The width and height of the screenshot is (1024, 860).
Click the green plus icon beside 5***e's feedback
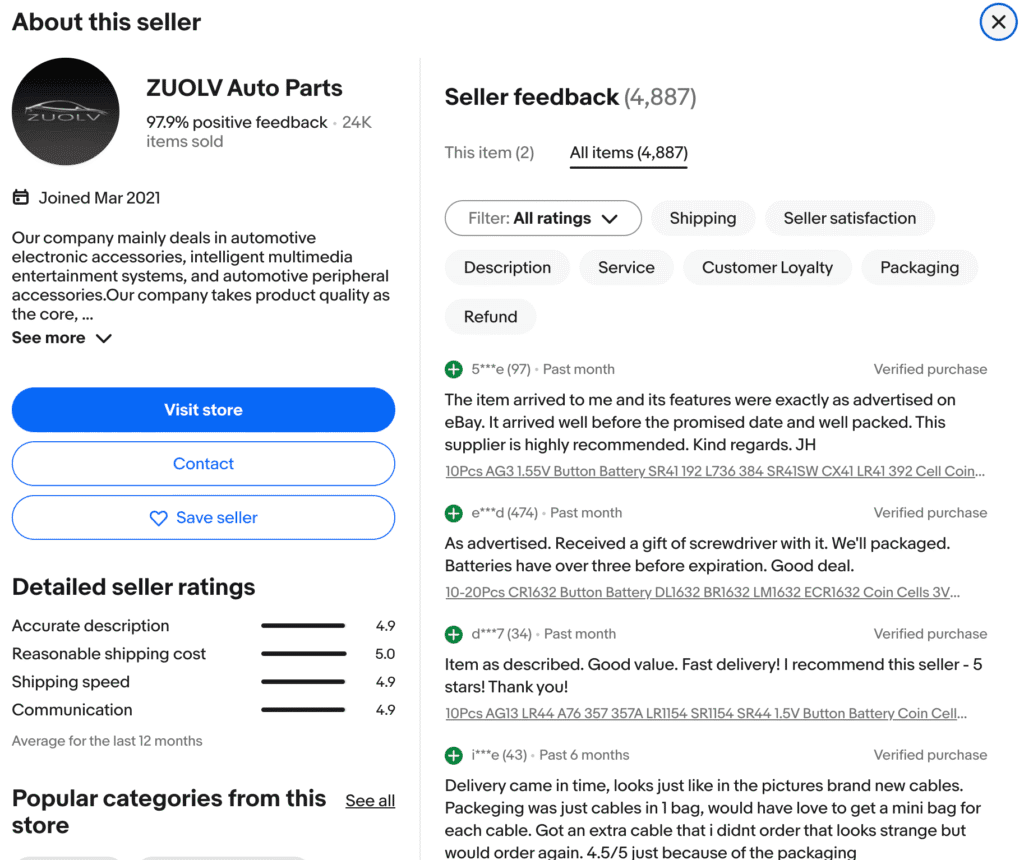(x=453, y=369)
